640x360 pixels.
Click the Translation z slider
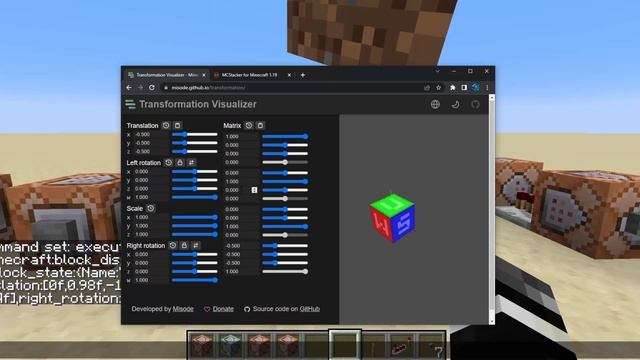pos(195,151)
